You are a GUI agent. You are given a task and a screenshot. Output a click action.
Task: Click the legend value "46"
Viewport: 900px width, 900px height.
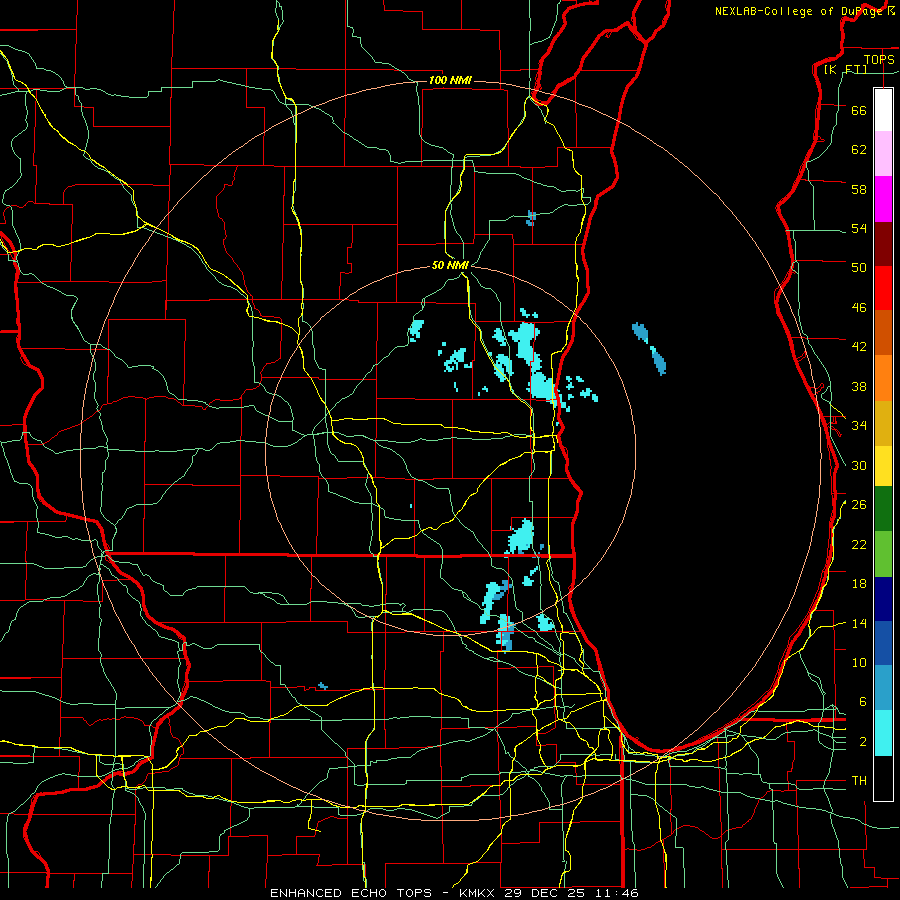coord(859,308)
